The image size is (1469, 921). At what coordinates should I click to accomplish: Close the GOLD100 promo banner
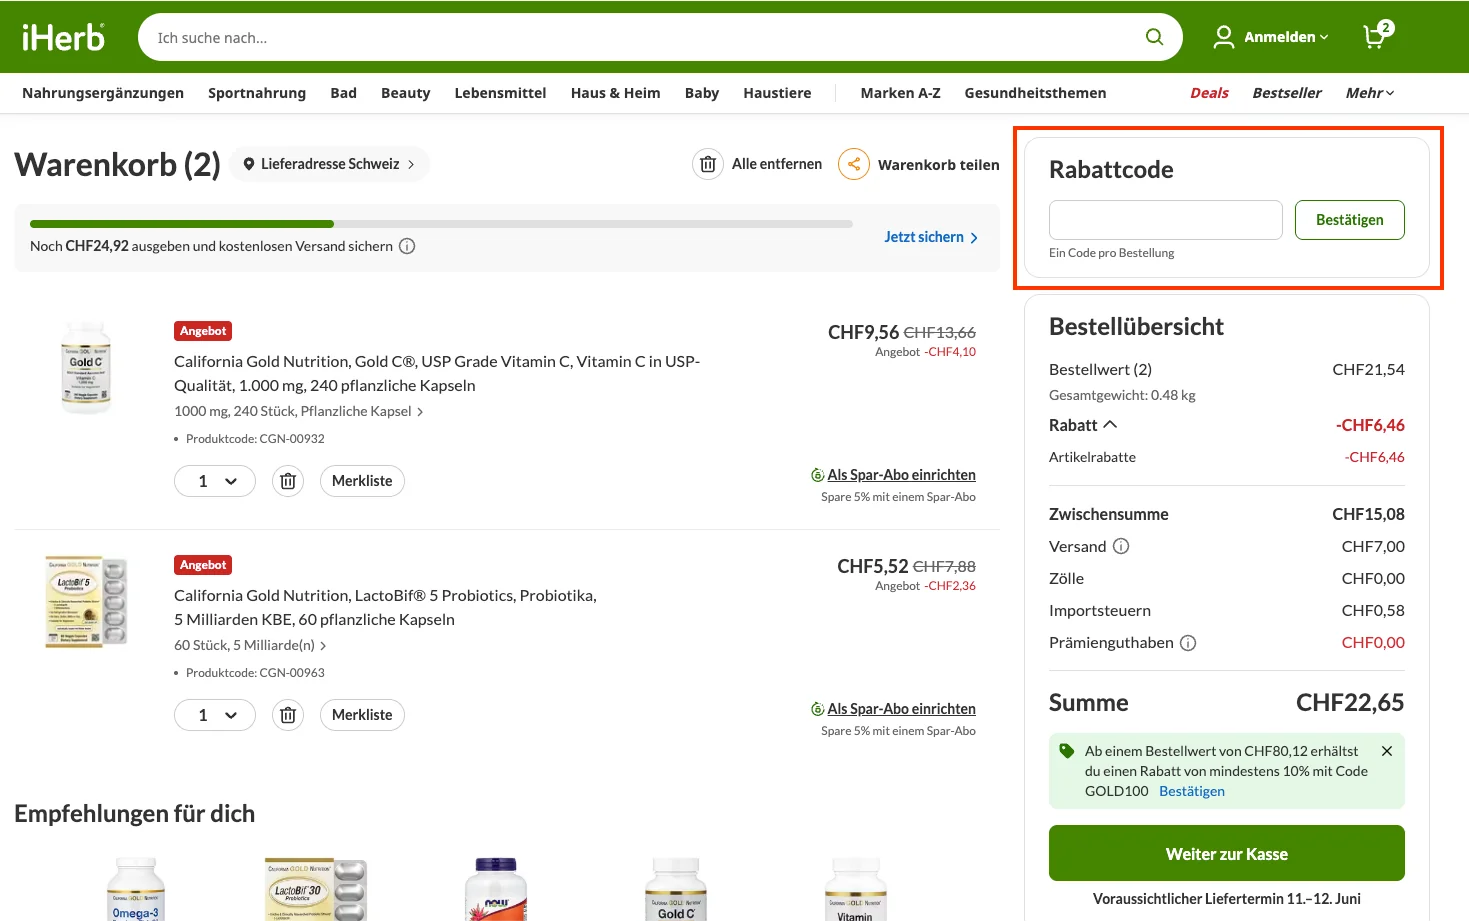tap(1387, 751)
